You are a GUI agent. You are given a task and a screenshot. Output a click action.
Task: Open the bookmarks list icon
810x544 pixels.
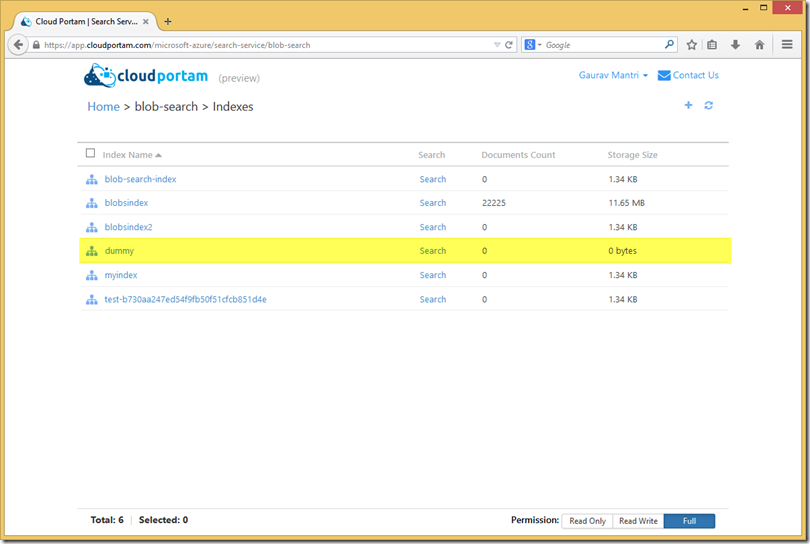pyautogui.click(x=712, y=45)
